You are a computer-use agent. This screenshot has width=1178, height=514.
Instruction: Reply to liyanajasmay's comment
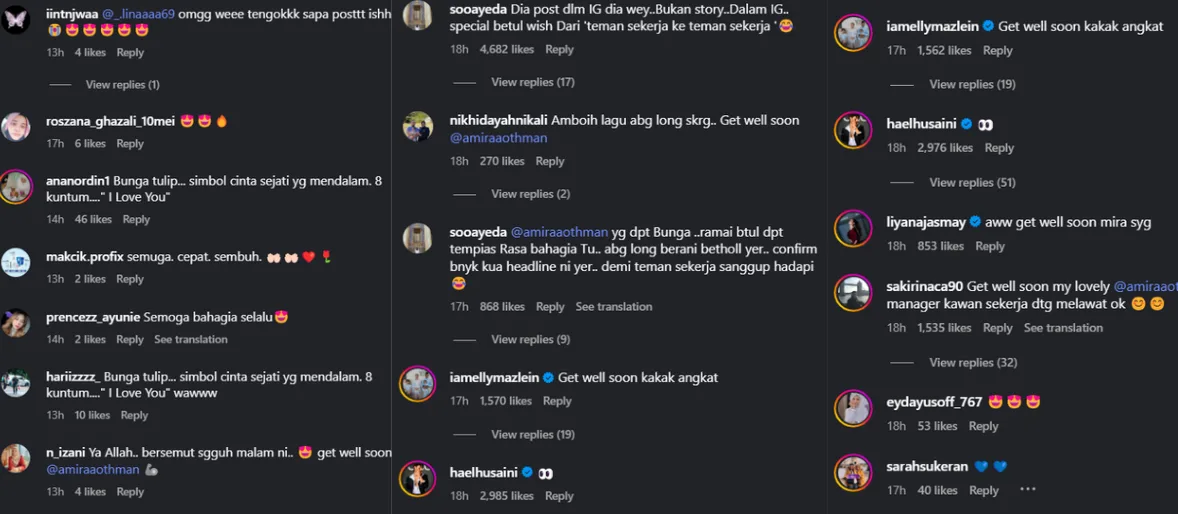(990, 246)
